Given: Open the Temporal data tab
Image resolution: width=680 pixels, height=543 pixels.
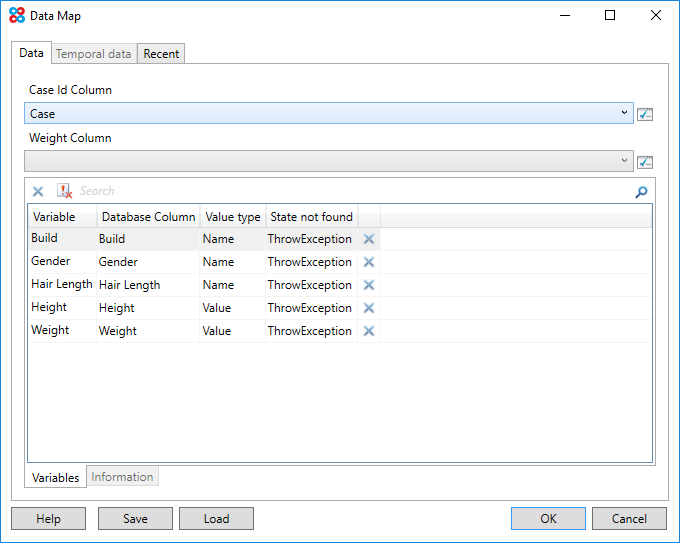Looking at the screenshot, I should pos(93,54).
